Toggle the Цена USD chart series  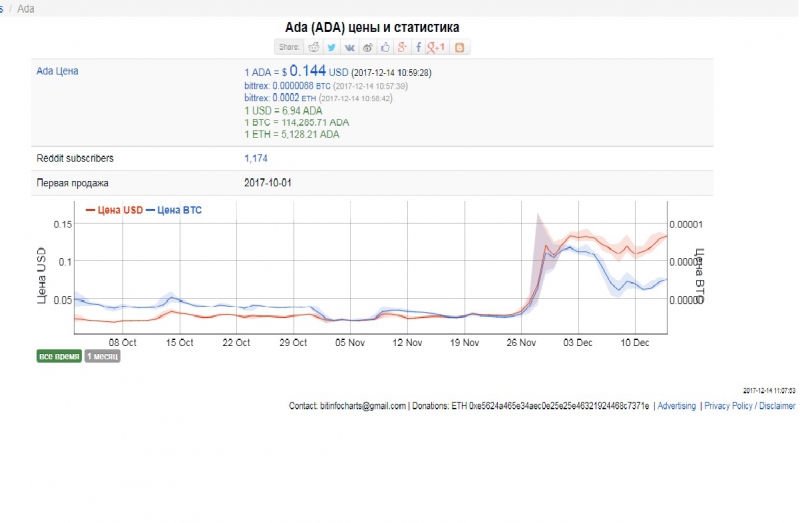tap(116, 210)
